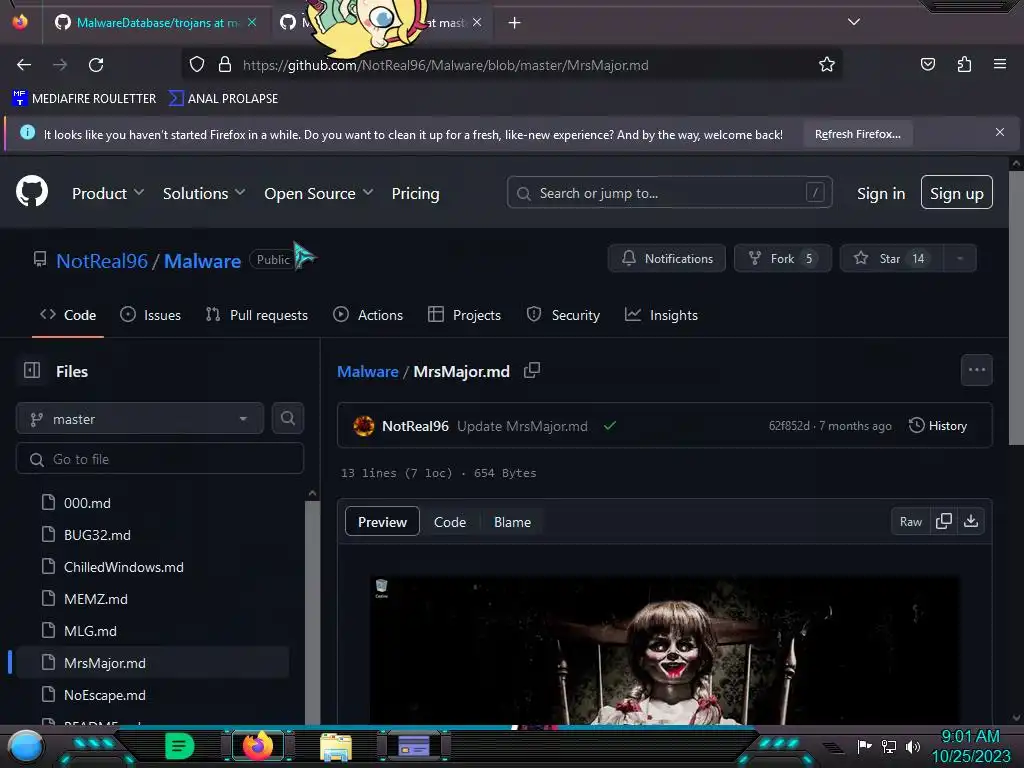
Task: Show site info via padlock icon
Action: pos(225,65)
